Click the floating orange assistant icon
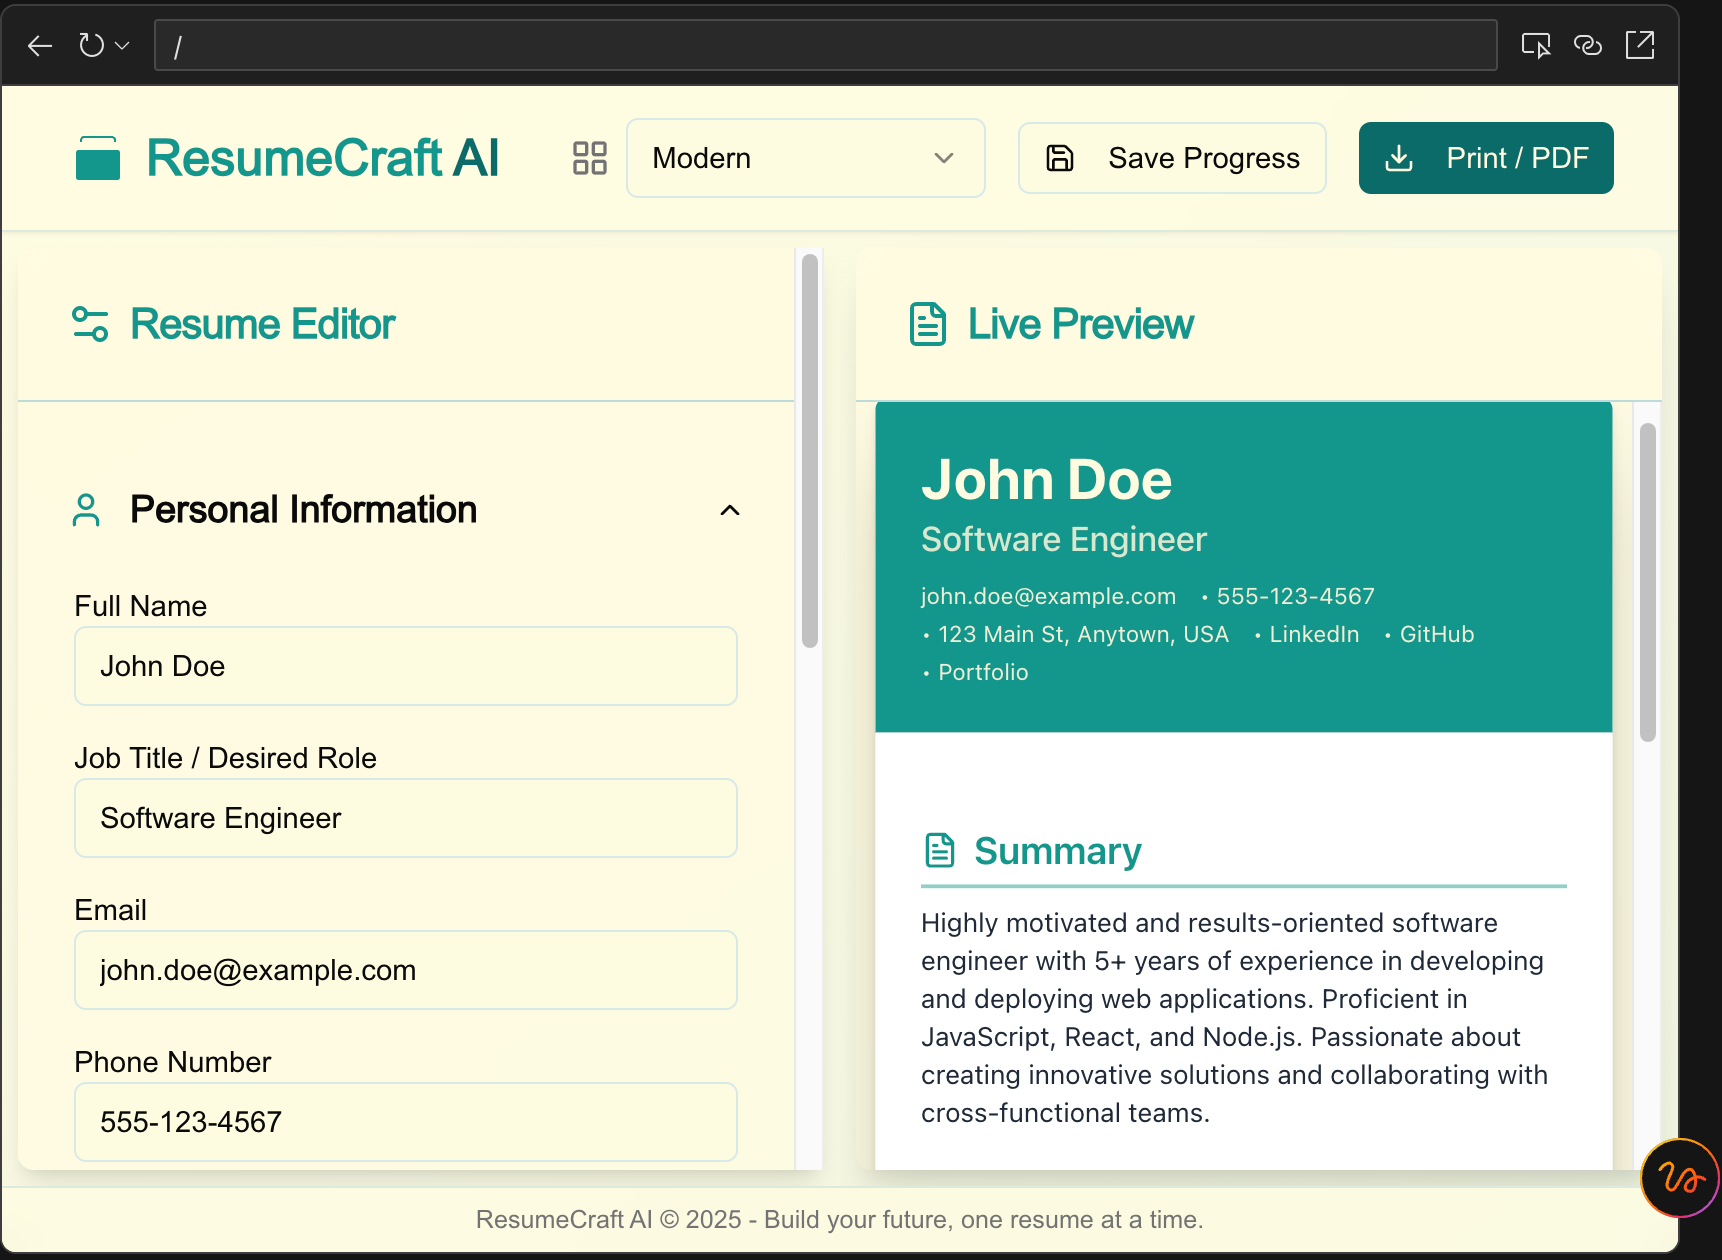This screenshot has width=1722, height=1260. click(1681, 1178)
